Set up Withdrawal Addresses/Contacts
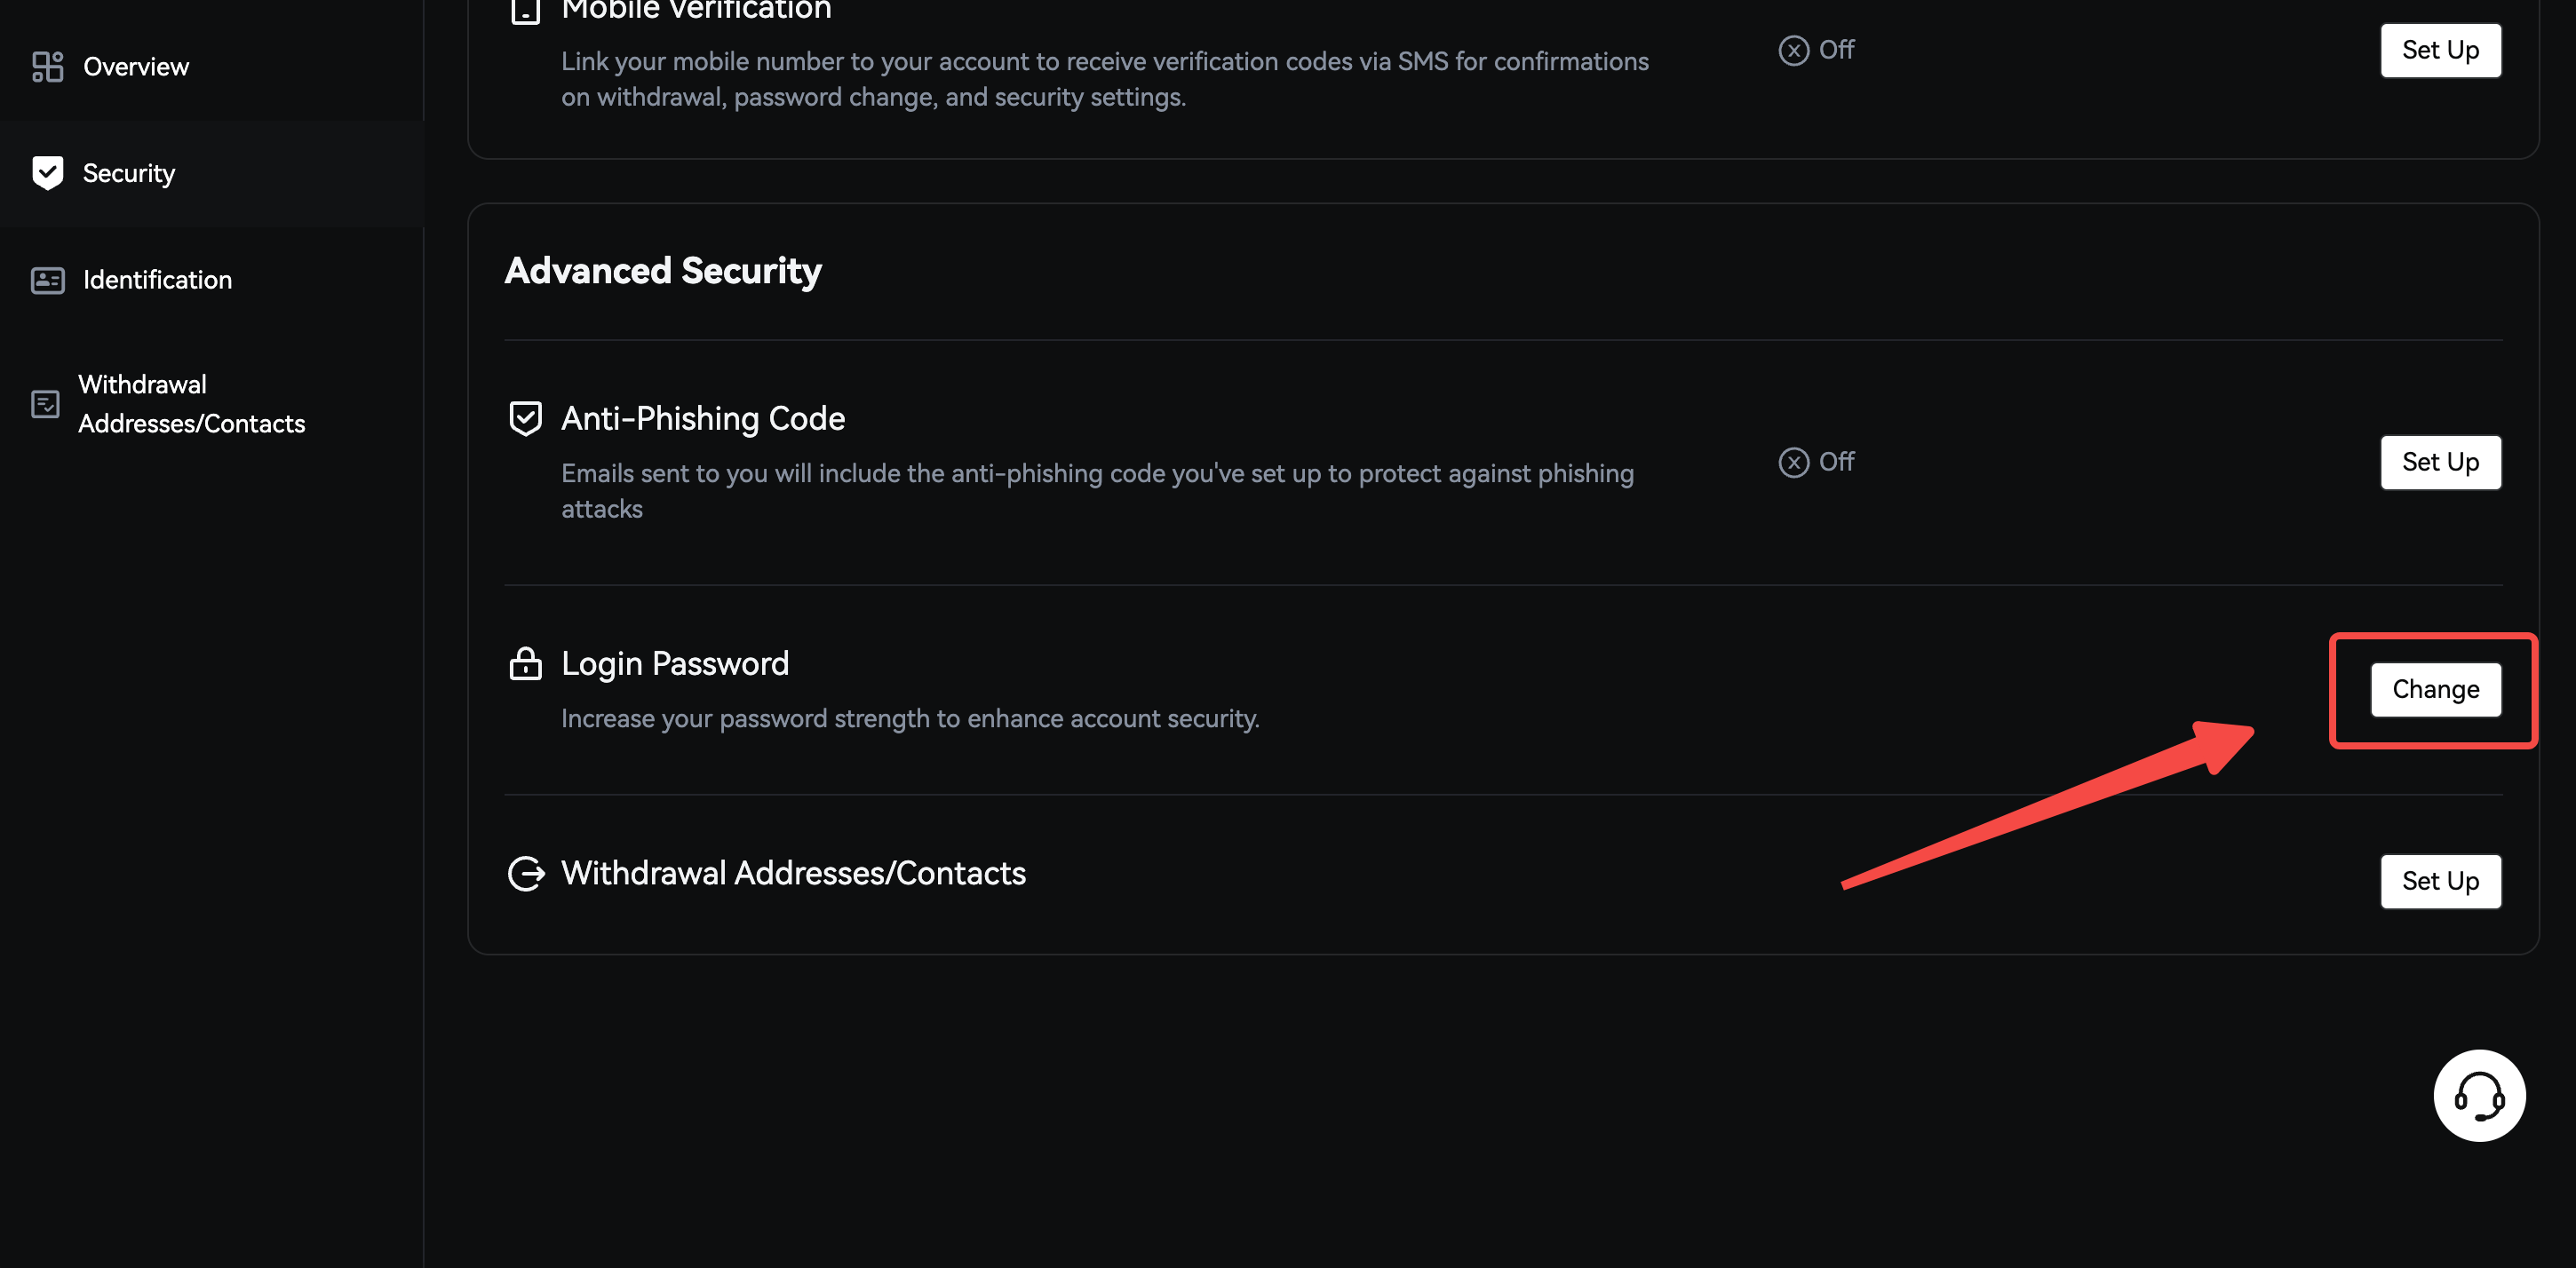Viewport: 2576px width, 1268px height. pyautogui.click(x=2439, y=881)
